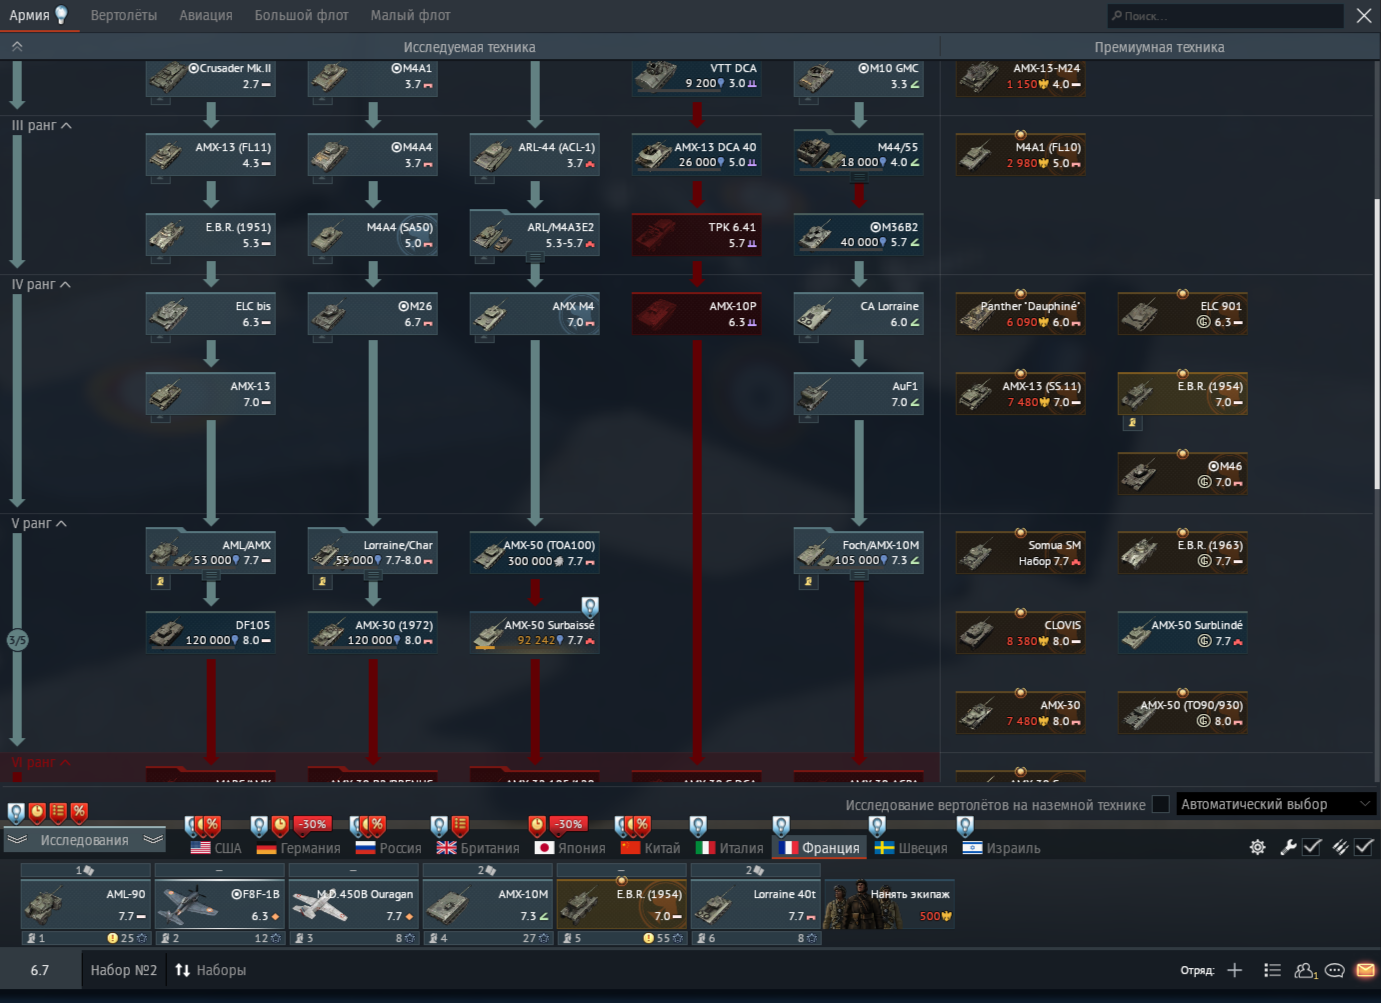Viewport: 1381px width, 1003px height.
Task: Switch to the Вертолёты tab
Action: click(x=124, y=15)
